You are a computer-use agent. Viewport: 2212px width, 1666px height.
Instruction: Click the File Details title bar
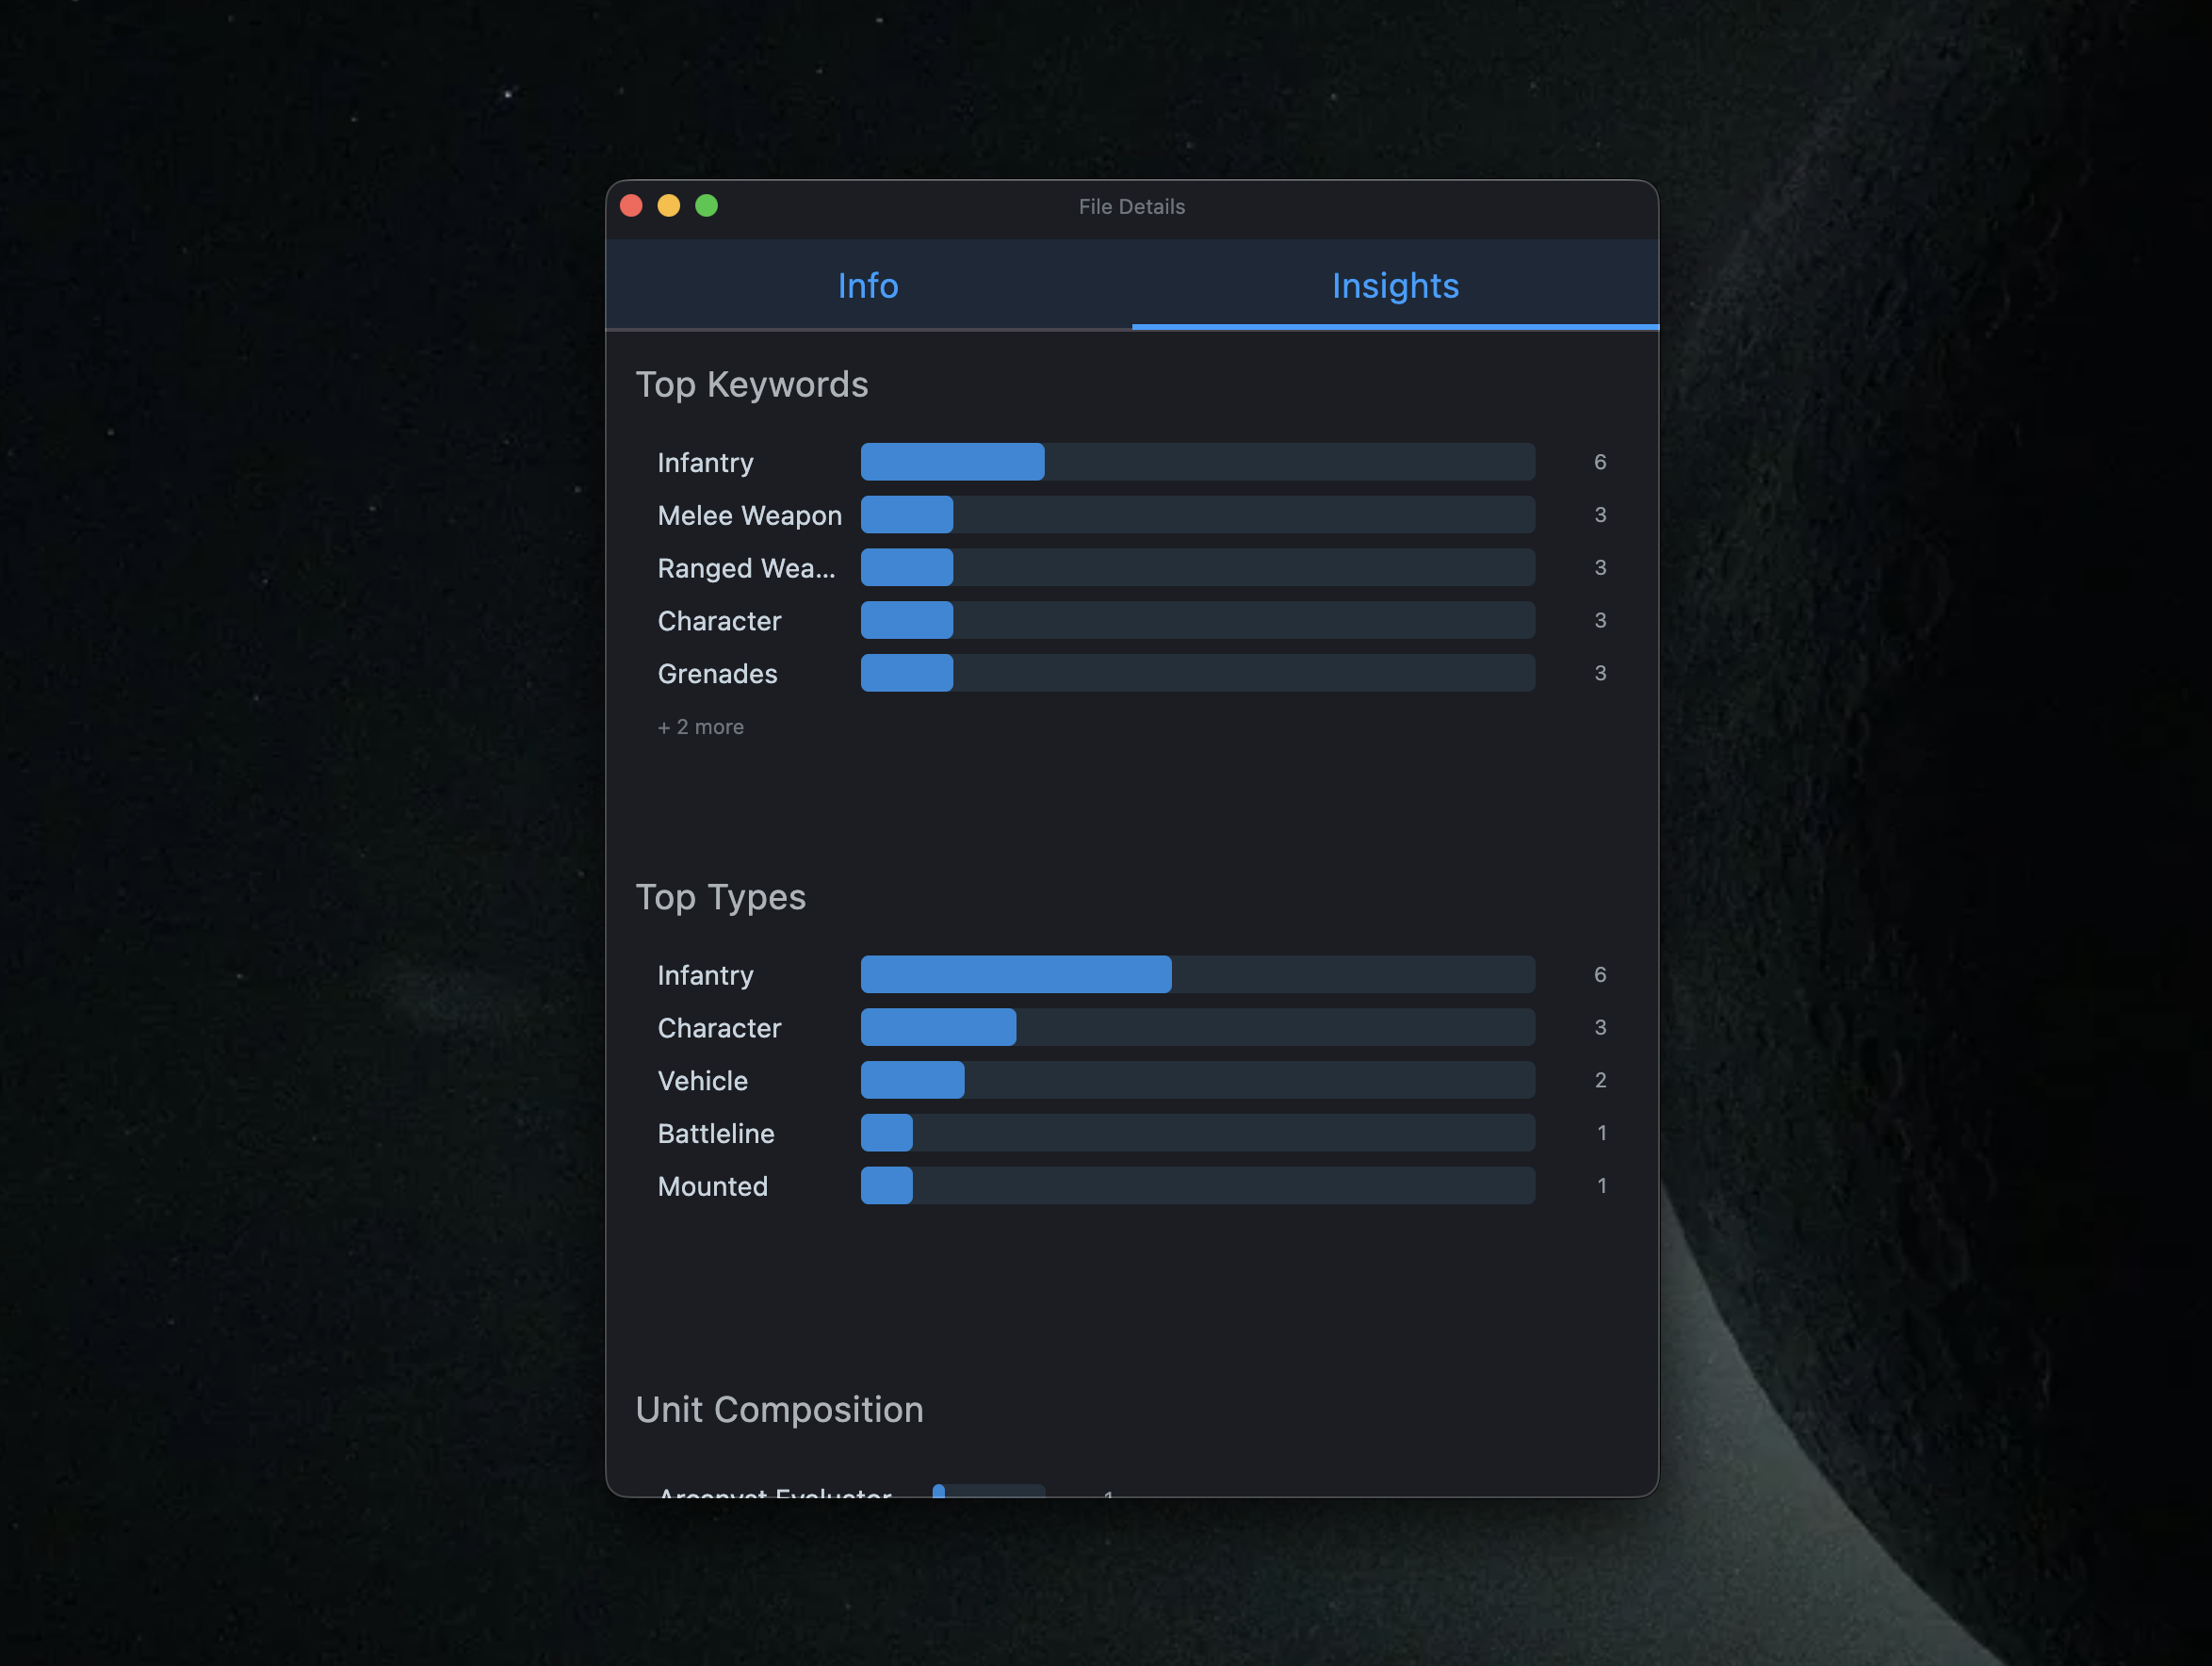1131,206
